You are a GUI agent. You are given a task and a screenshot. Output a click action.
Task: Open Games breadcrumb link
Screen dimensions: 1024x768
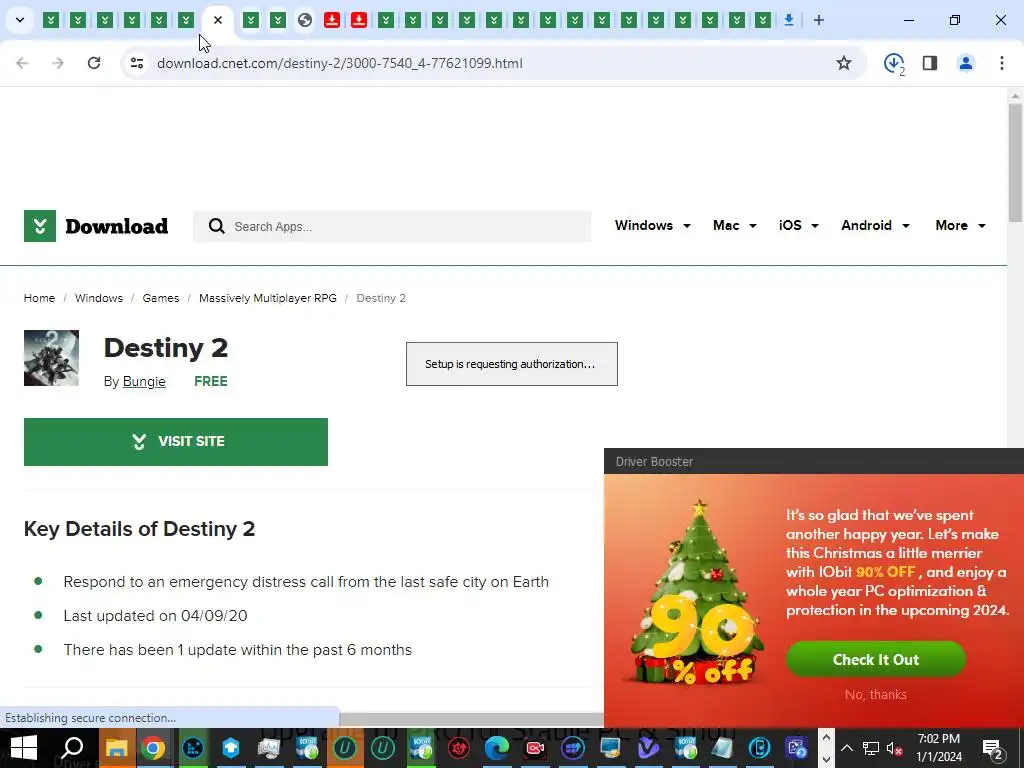[x=161, y=298]
